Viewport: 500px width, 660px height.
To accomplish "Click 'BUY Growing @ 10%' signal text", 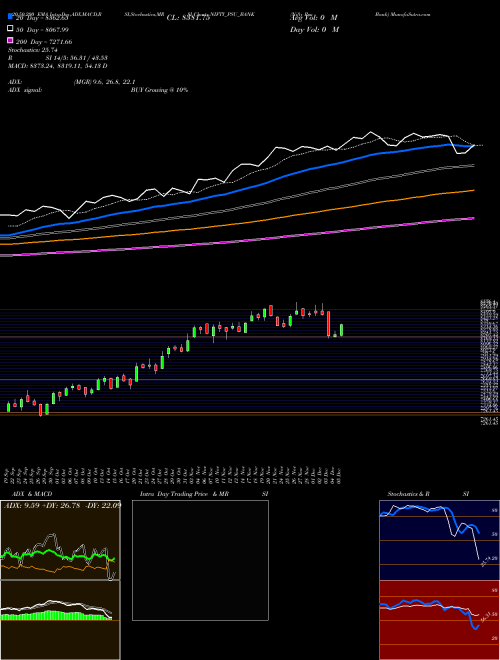I will [159, 90].
